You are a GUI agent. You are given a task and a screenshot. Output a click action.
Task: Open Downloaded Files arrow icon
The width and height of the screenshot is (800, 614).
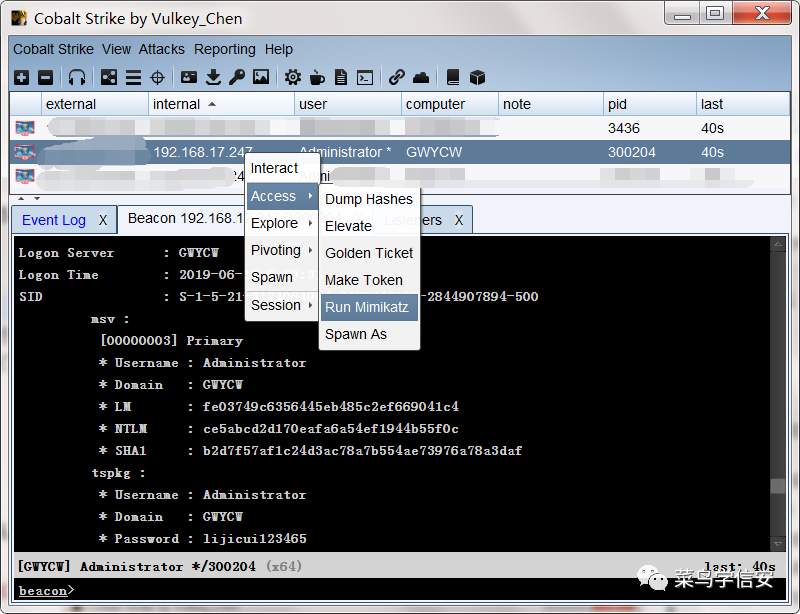tap(213, 78)
